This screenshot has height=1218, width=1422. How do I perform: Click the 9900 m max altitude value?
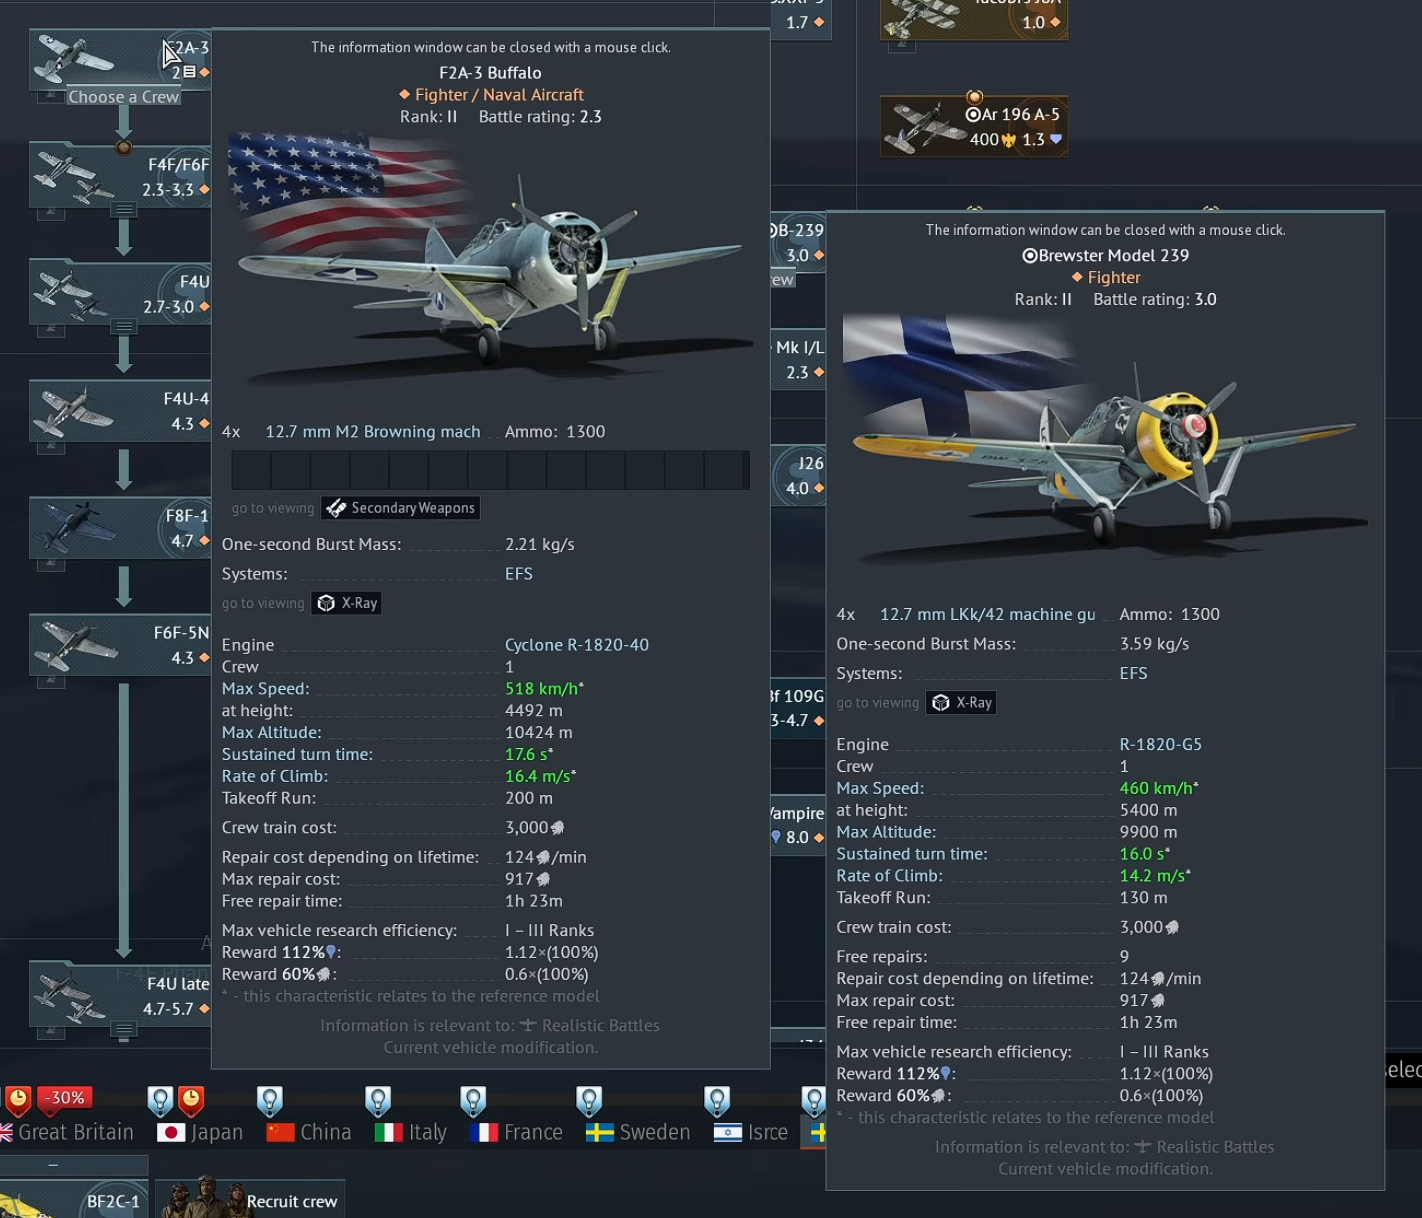click(1148, 833)
